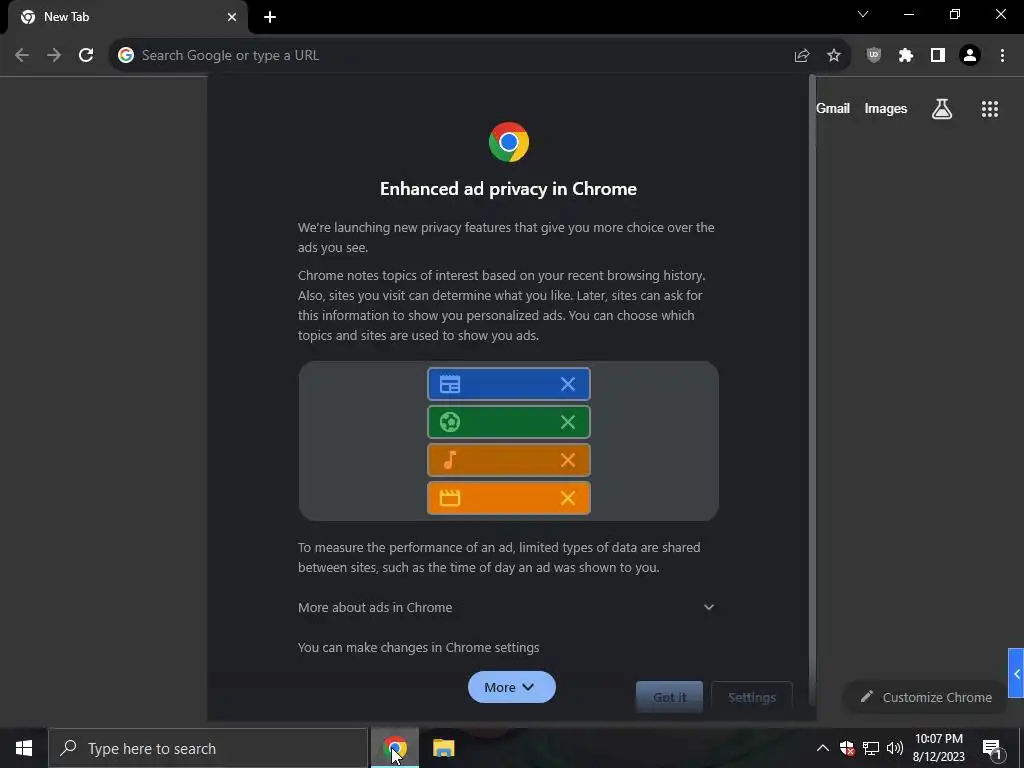
Task: Toggle the Chrome side panel
Action: tap(938, 56)
